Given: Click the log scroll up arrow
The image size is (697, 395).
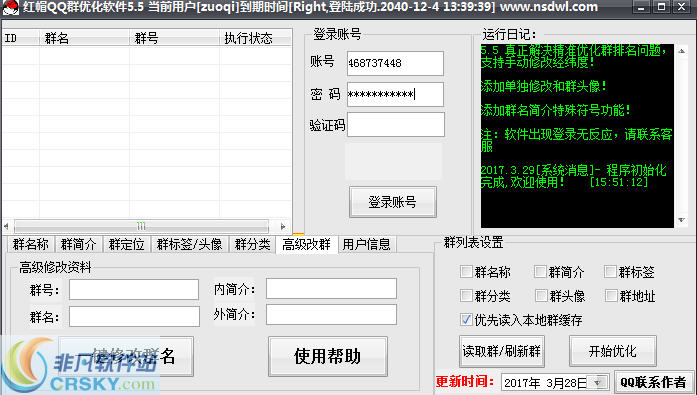Looking at the screenshot, I should coord(681,51).
